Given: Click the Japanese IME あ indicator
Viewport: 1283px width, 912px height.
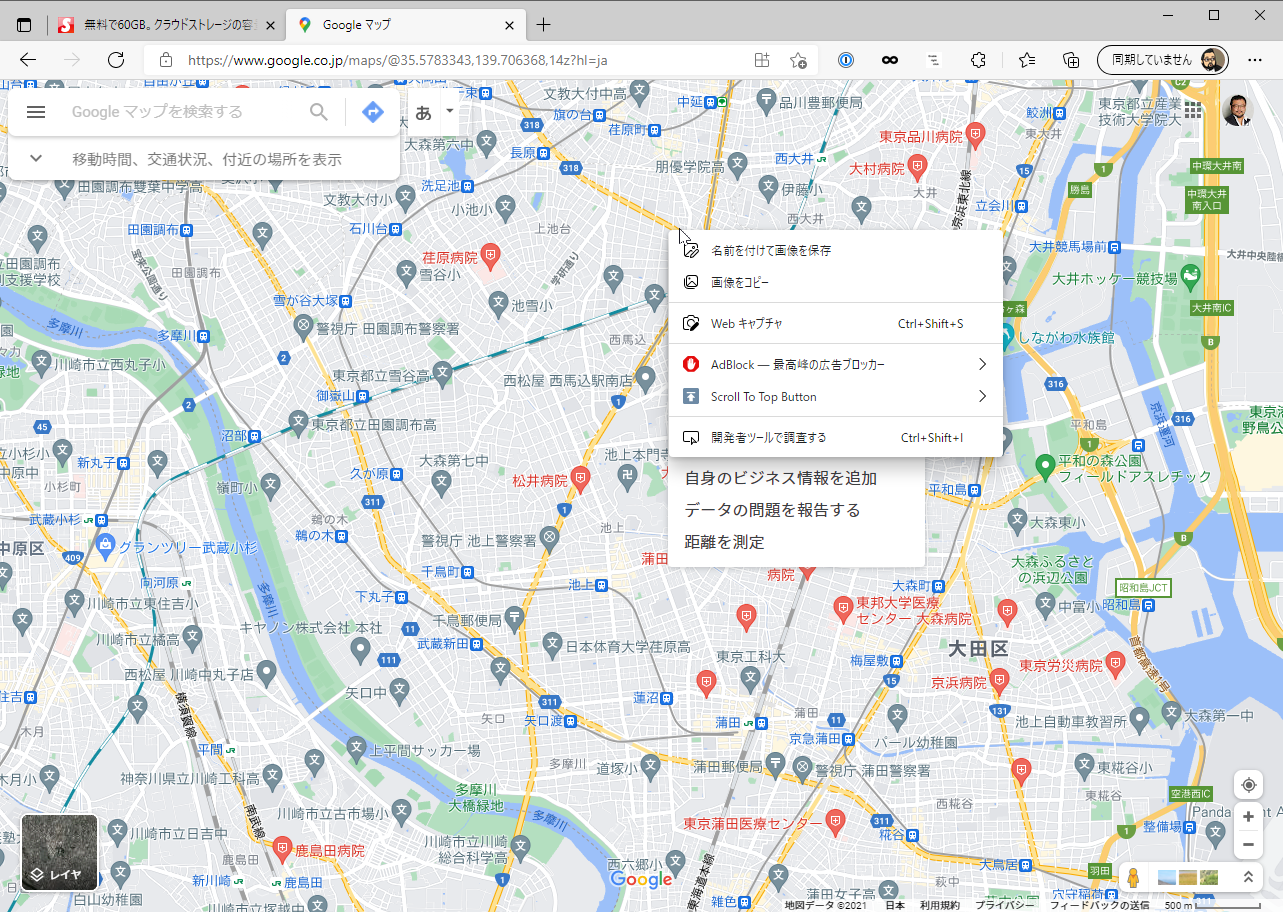Looking at the screenshot, I should pyautogui.click(x=423, y=113).
